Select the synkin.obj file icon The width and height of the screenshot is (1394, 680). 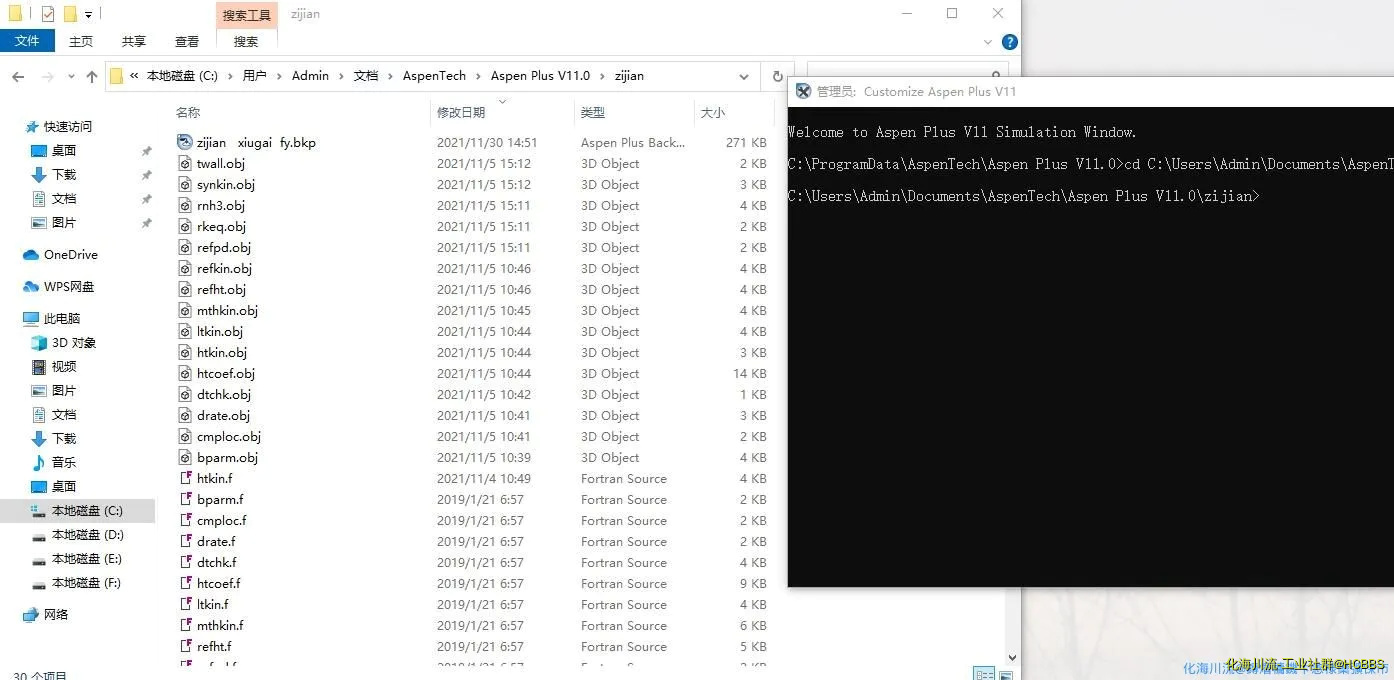(x=185, y=184)
